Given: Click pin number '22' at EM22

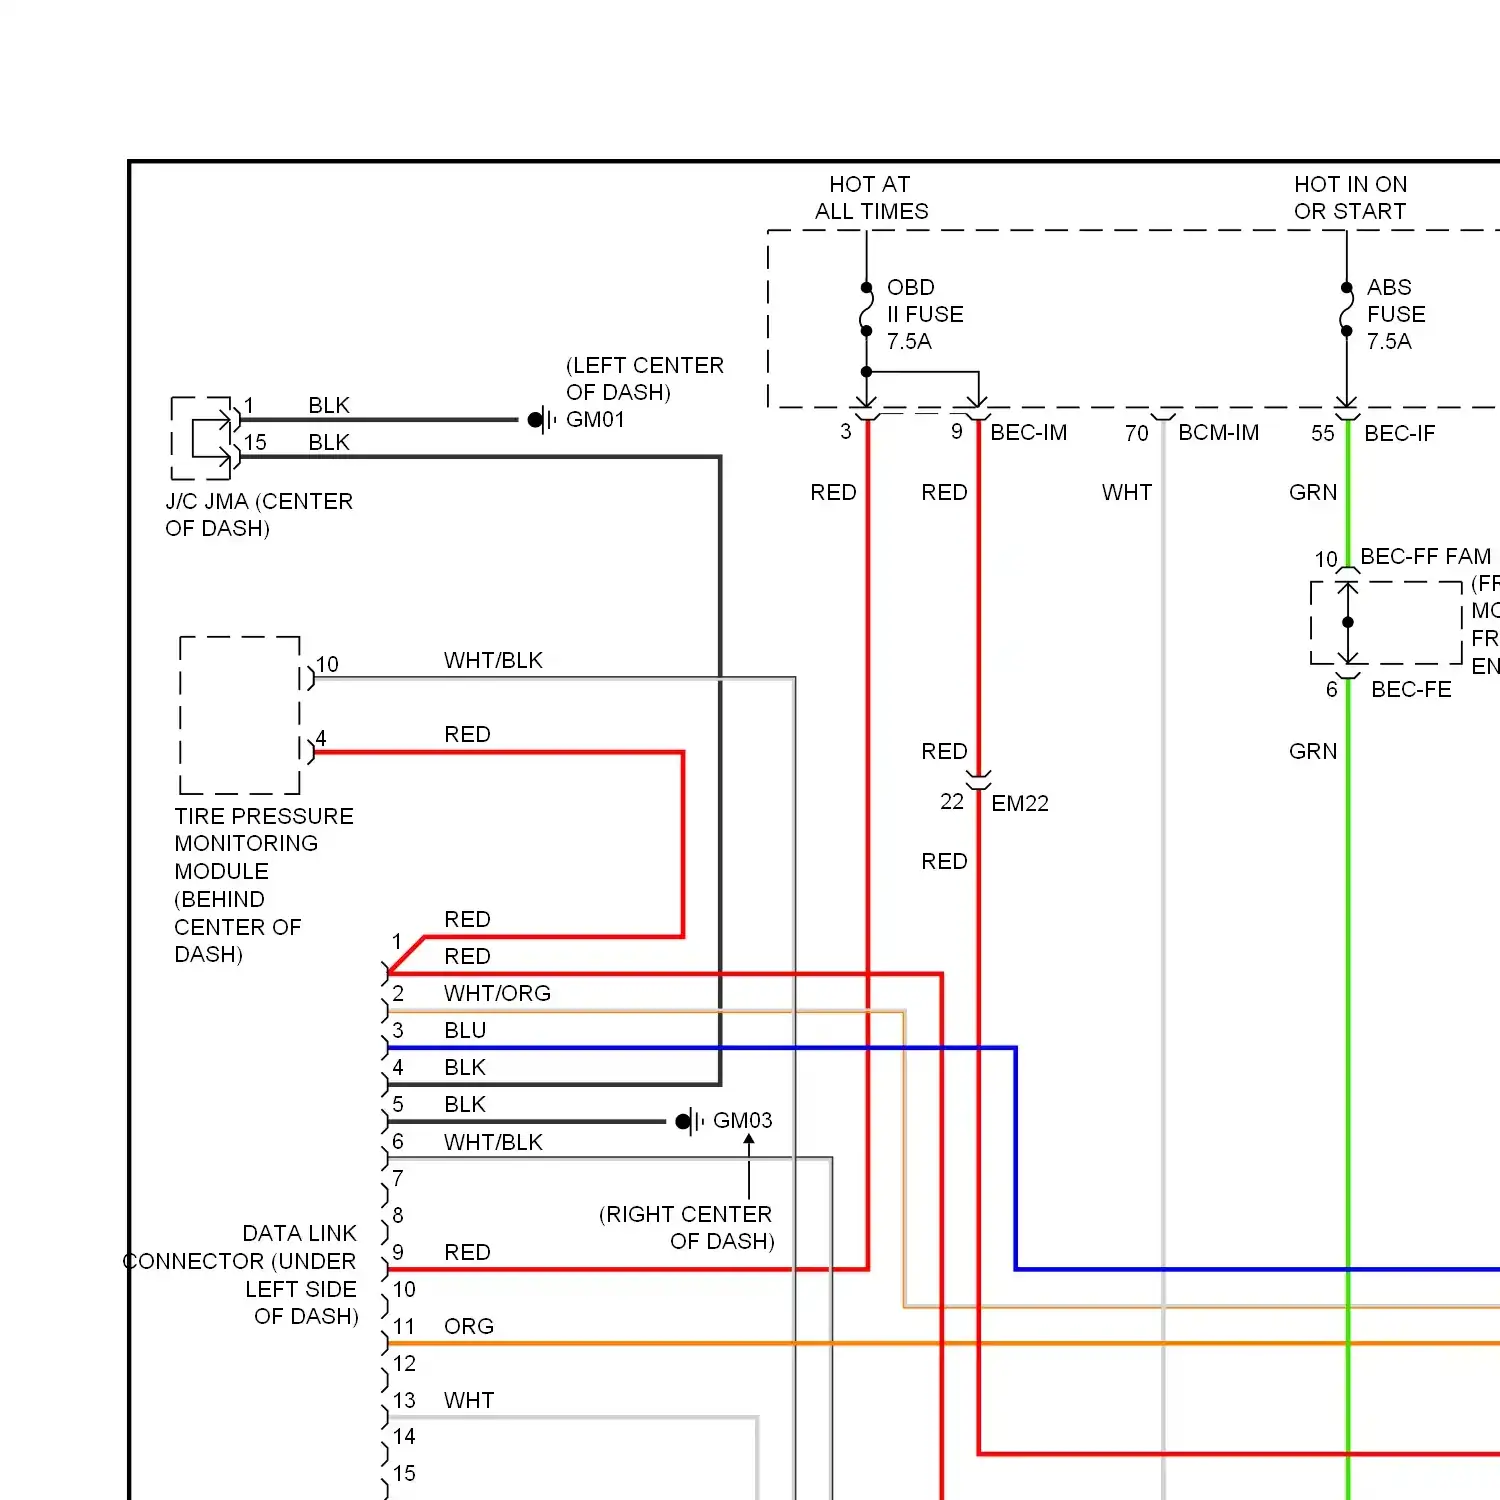Looking at the screenshot, I should (x=952, y=801).
